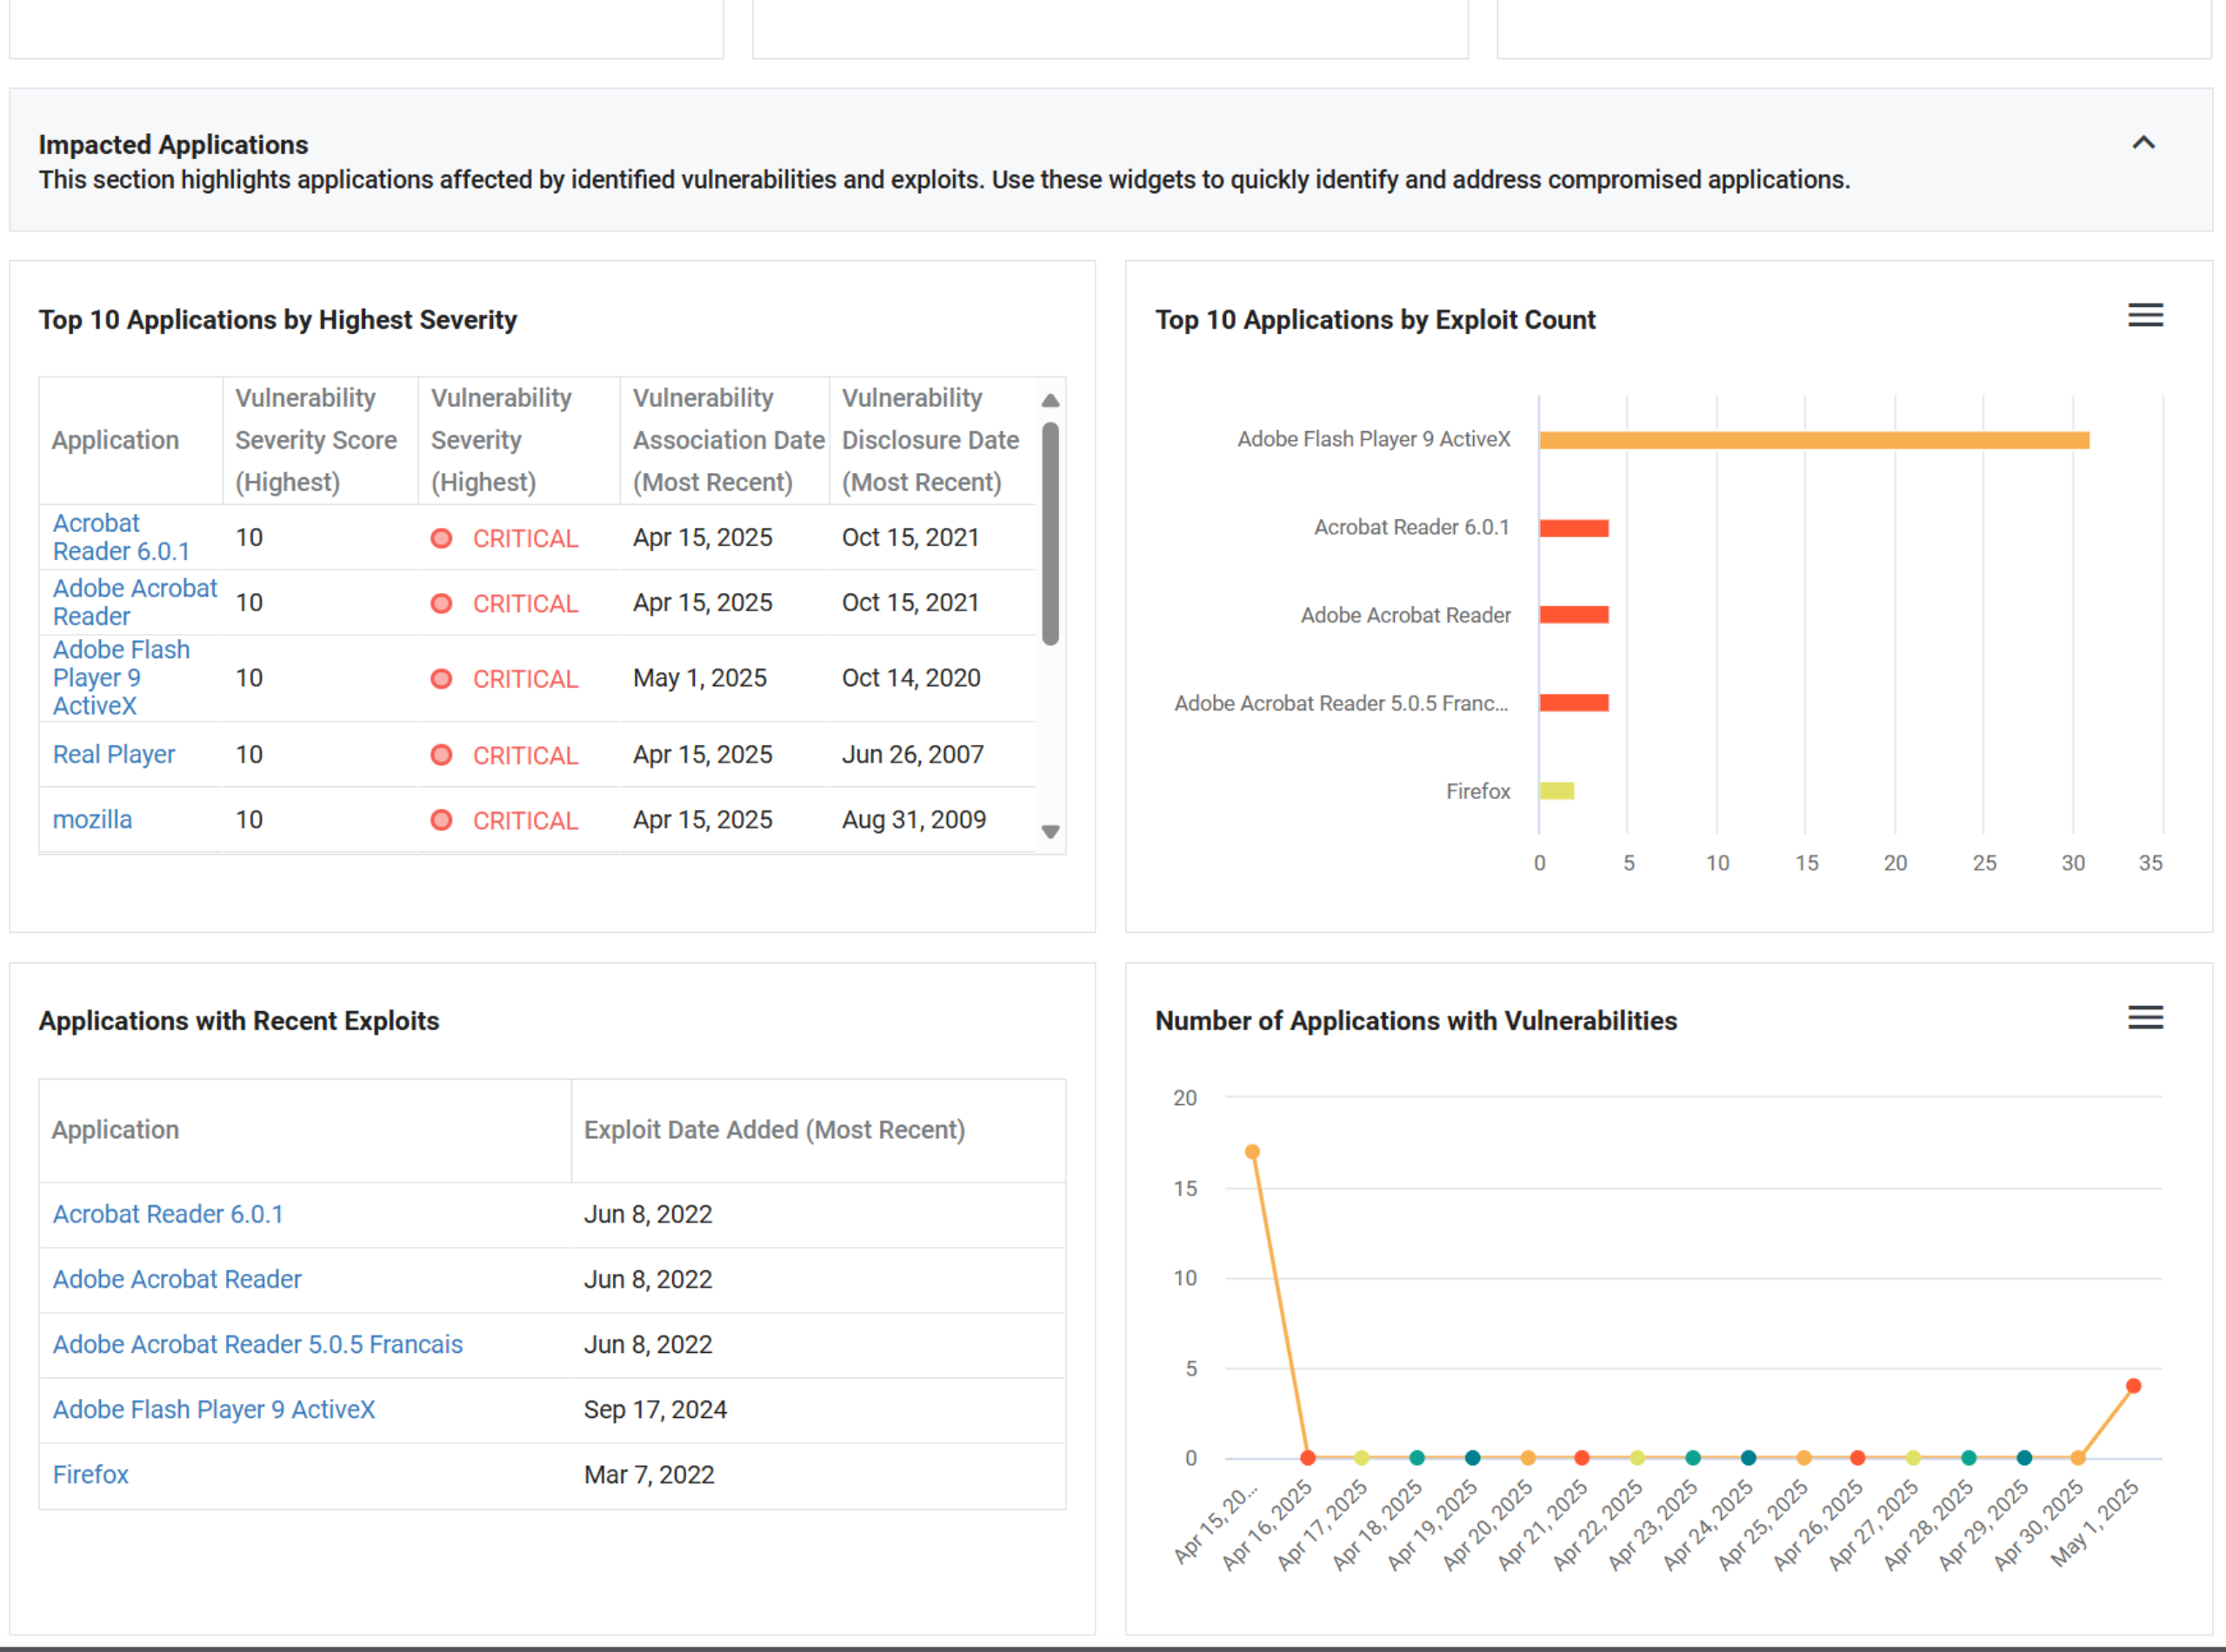Viewport: 2226px width, 1652px height.
Task: Open Exploit Count chart hamburger menu
Action: pos(2144,316)
